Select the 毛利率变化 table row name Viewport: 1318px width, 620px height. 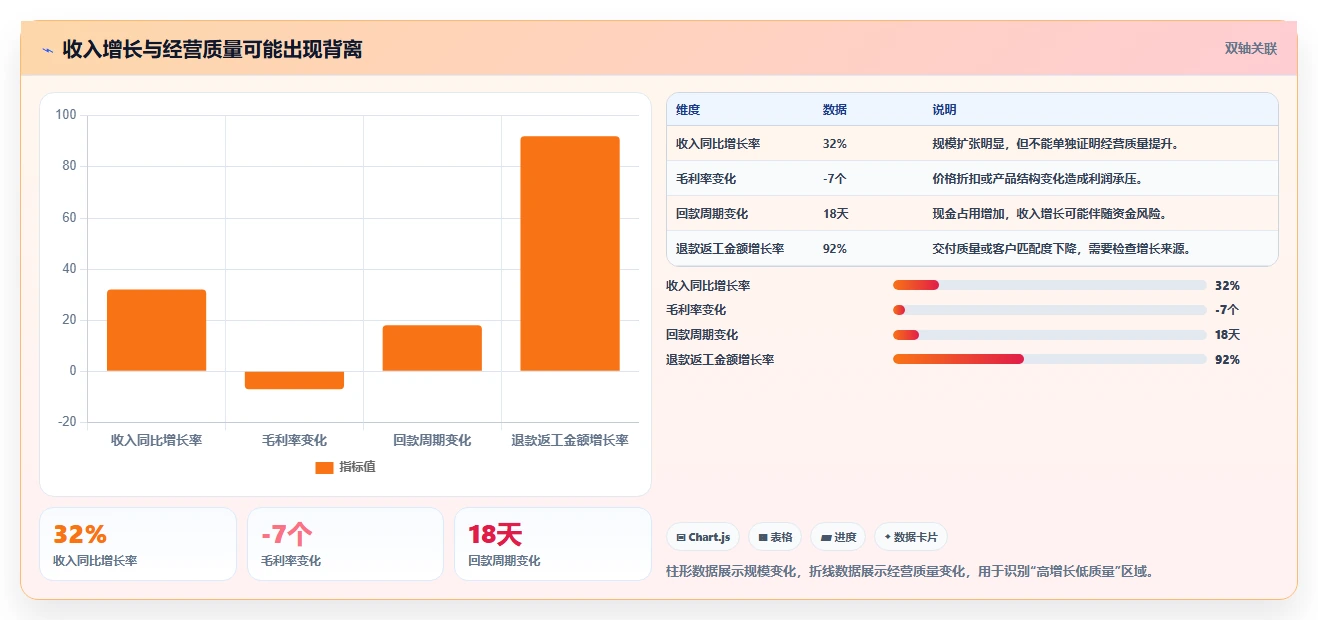(706, 179)
